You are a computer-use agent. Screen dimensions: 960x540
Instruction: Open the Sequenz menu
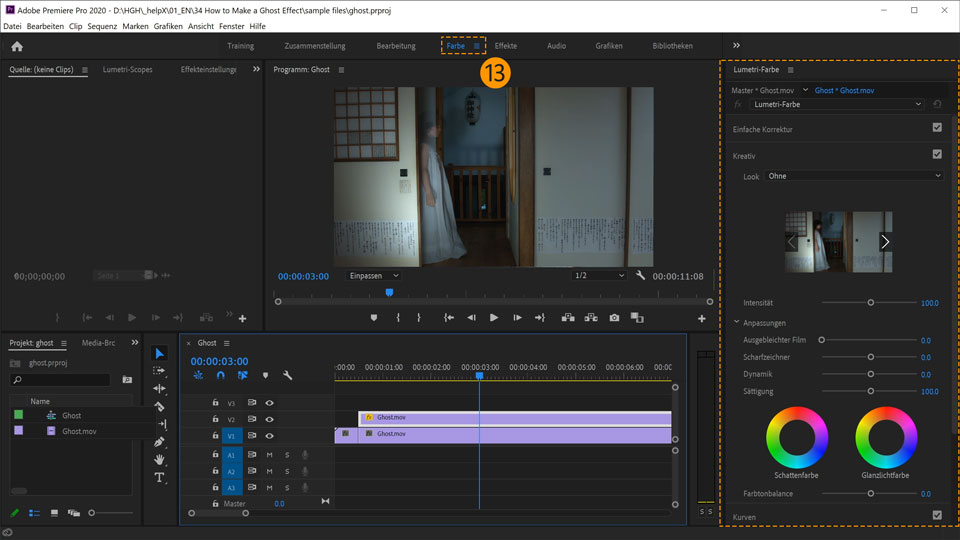tap(102, 26)
